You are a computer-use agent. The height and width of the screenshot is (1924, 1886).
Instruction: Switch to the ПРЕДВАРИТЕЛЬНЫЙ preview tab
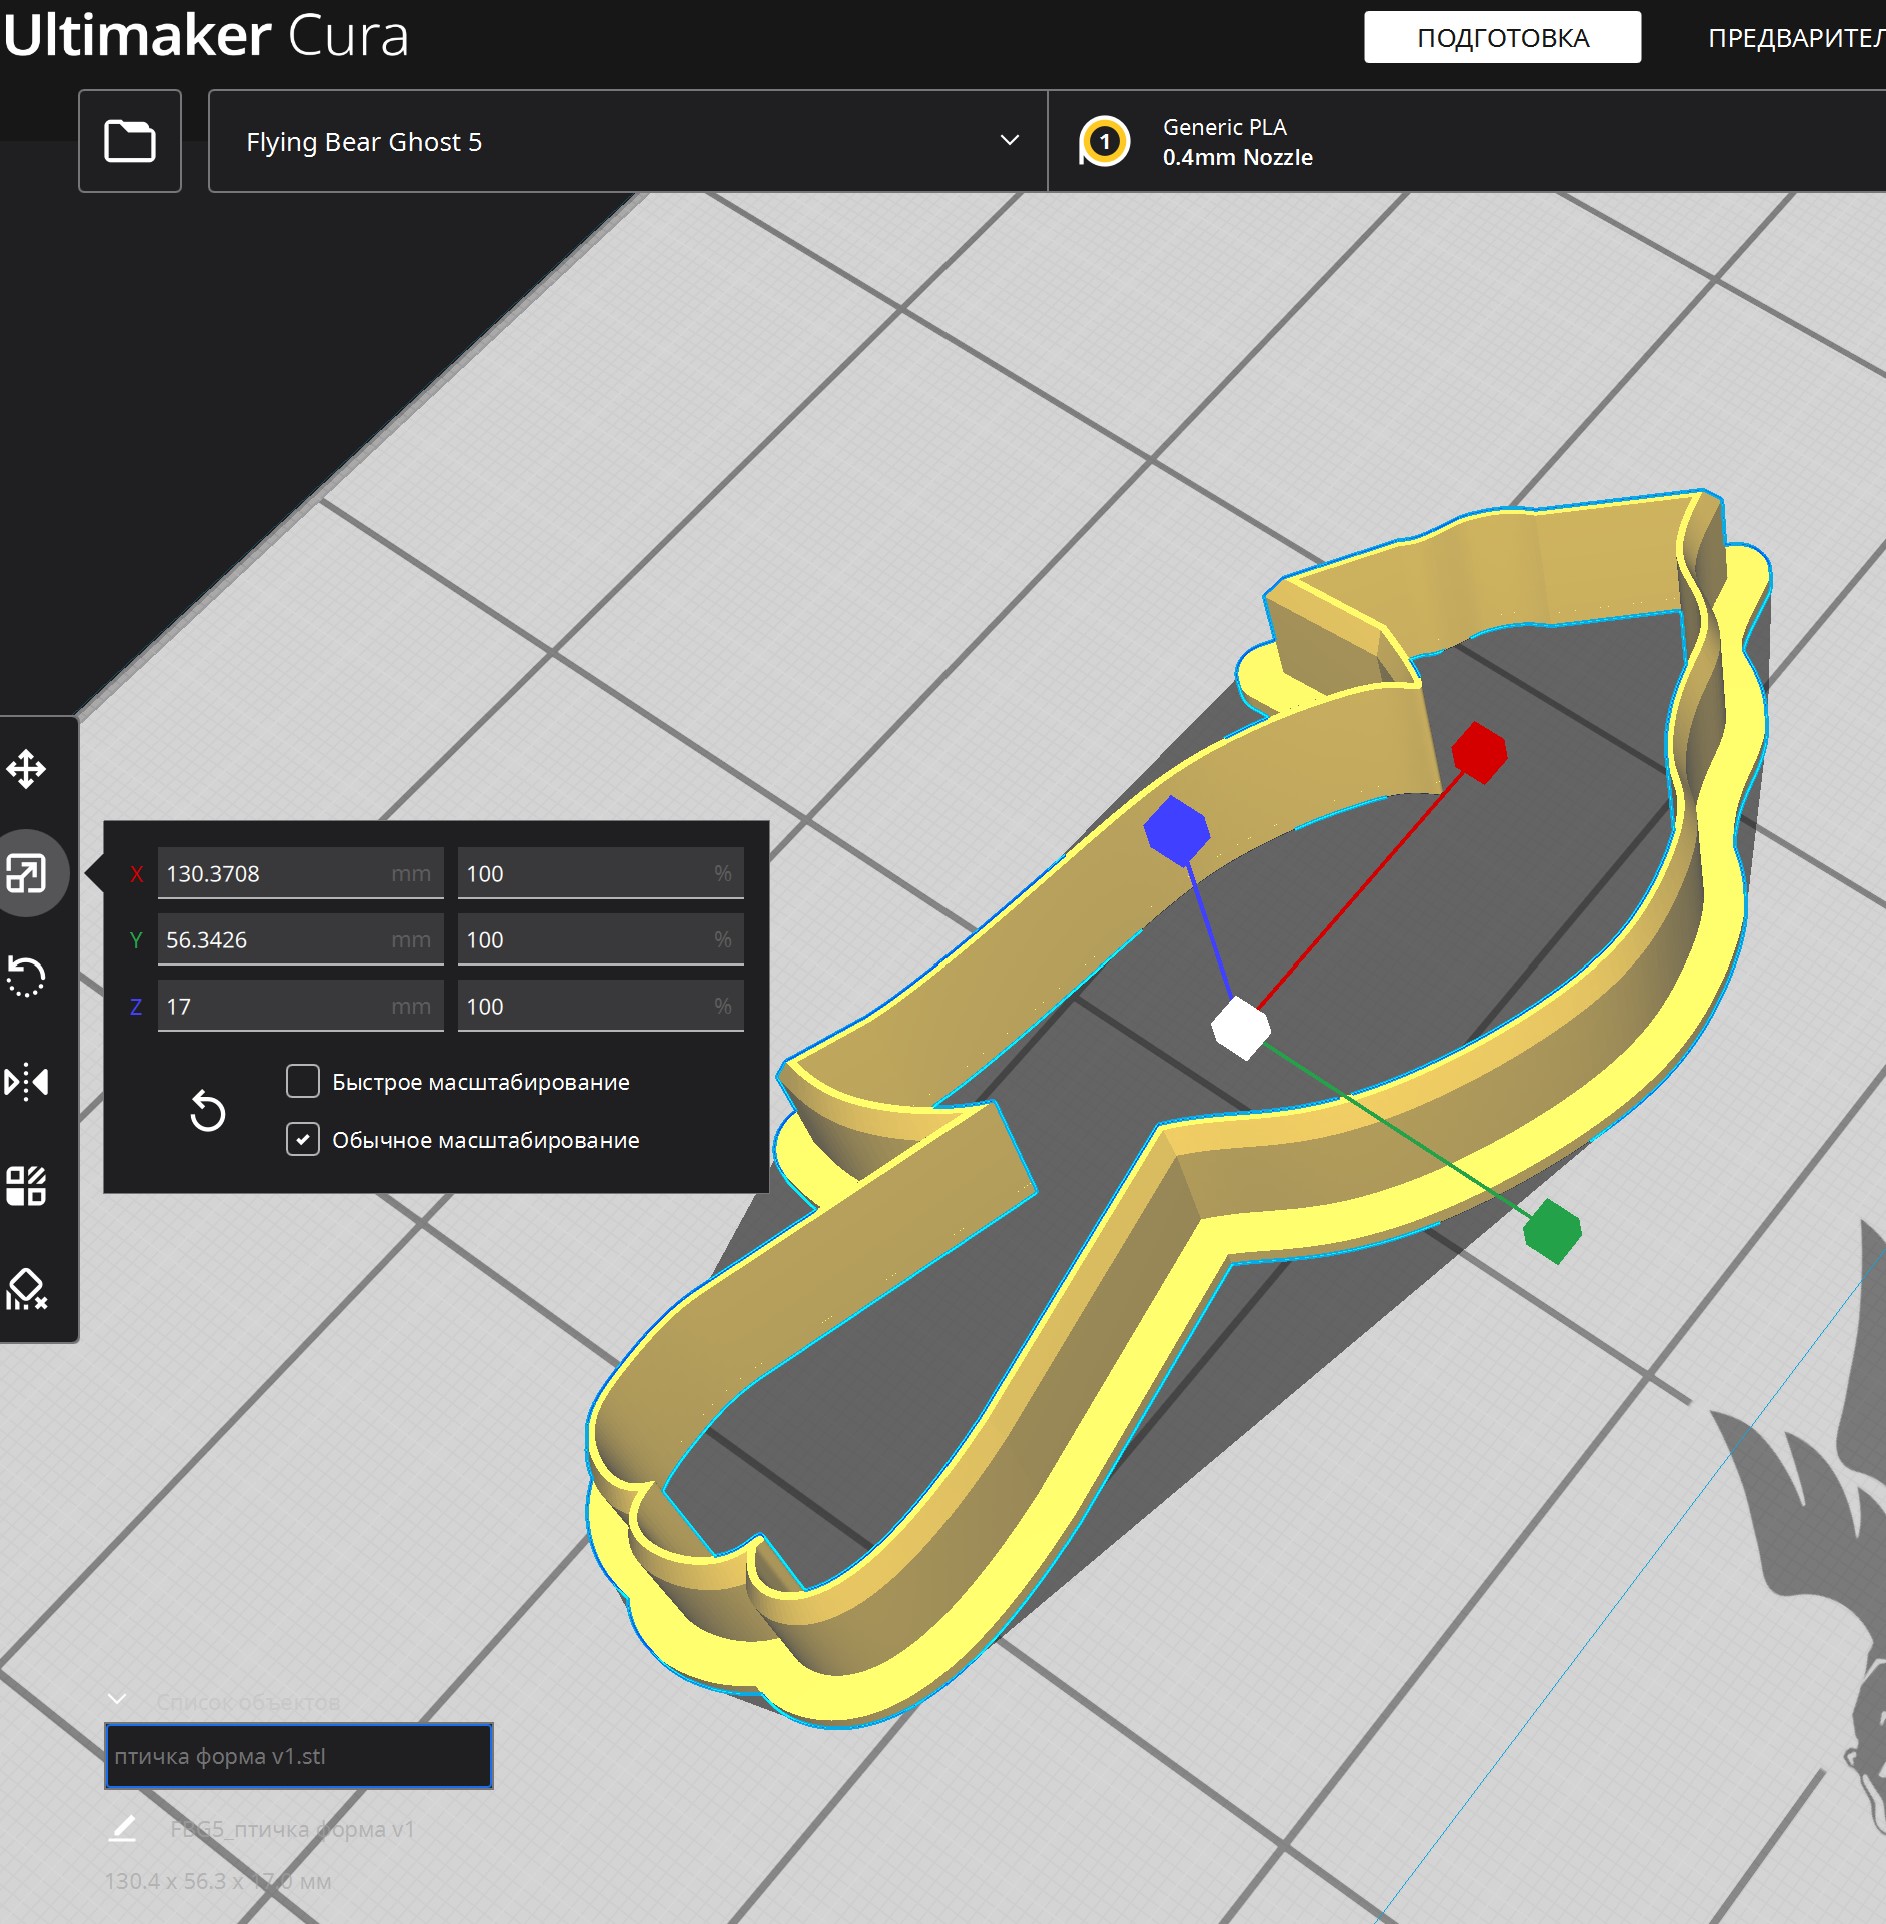click(1796, 38)
